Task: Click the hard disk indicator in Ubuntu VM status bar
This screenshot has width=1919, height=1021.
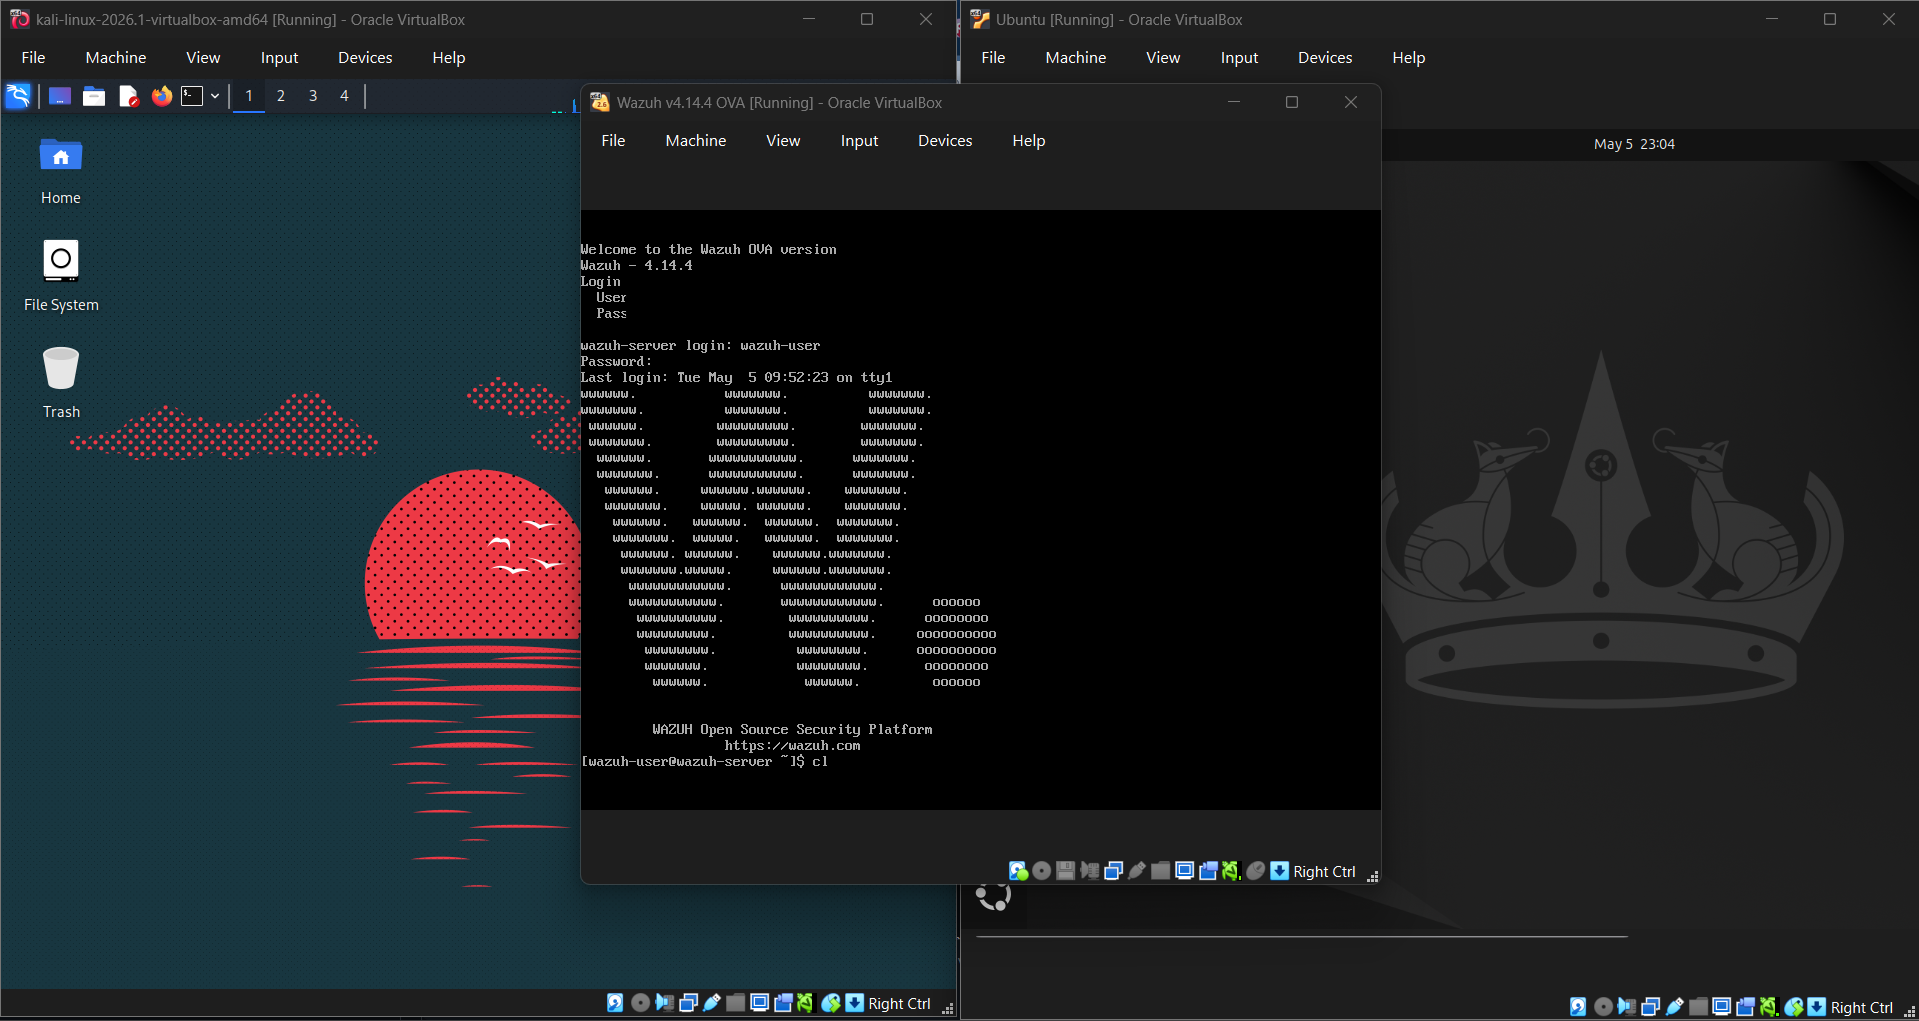Action: (1578, 1007)
